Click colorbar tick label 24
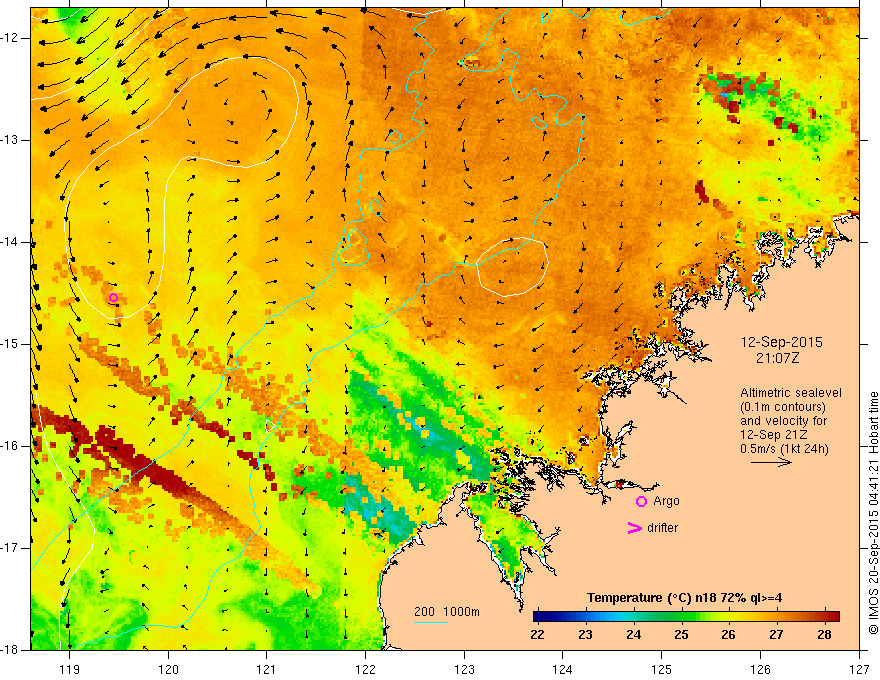This screenshot has height=680, width=880. [x=634, y=635]
